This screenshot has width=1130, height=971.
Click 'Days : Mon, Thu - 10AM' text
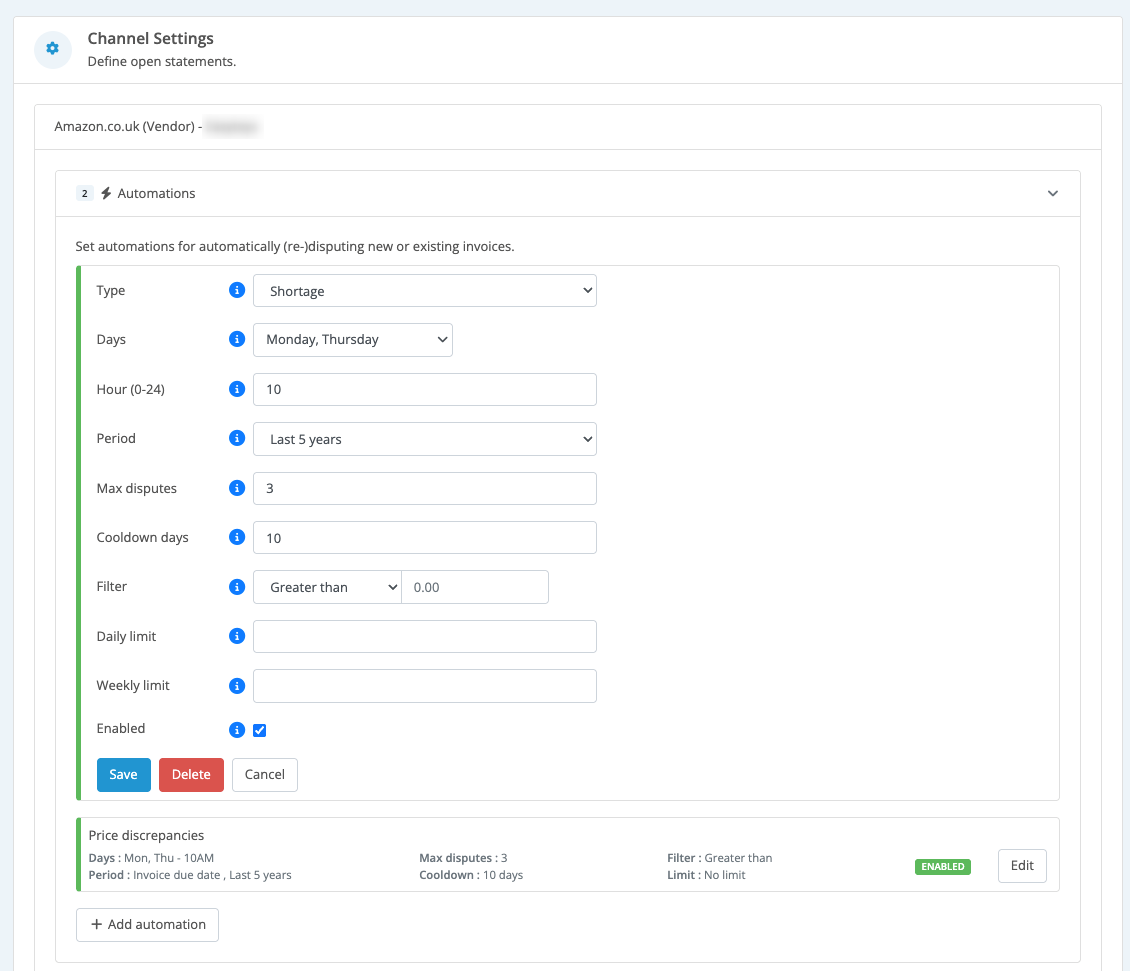[x=151, y=858]
